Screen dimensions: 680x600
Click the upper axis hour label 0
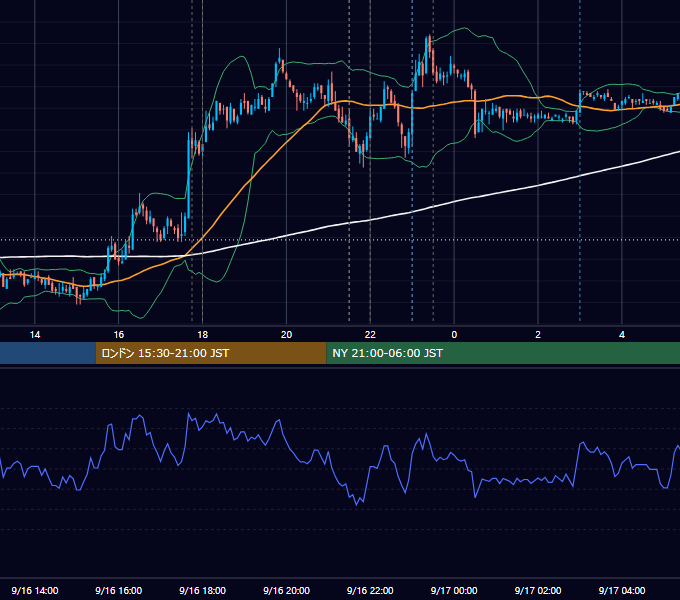click(x=454, y=335)
